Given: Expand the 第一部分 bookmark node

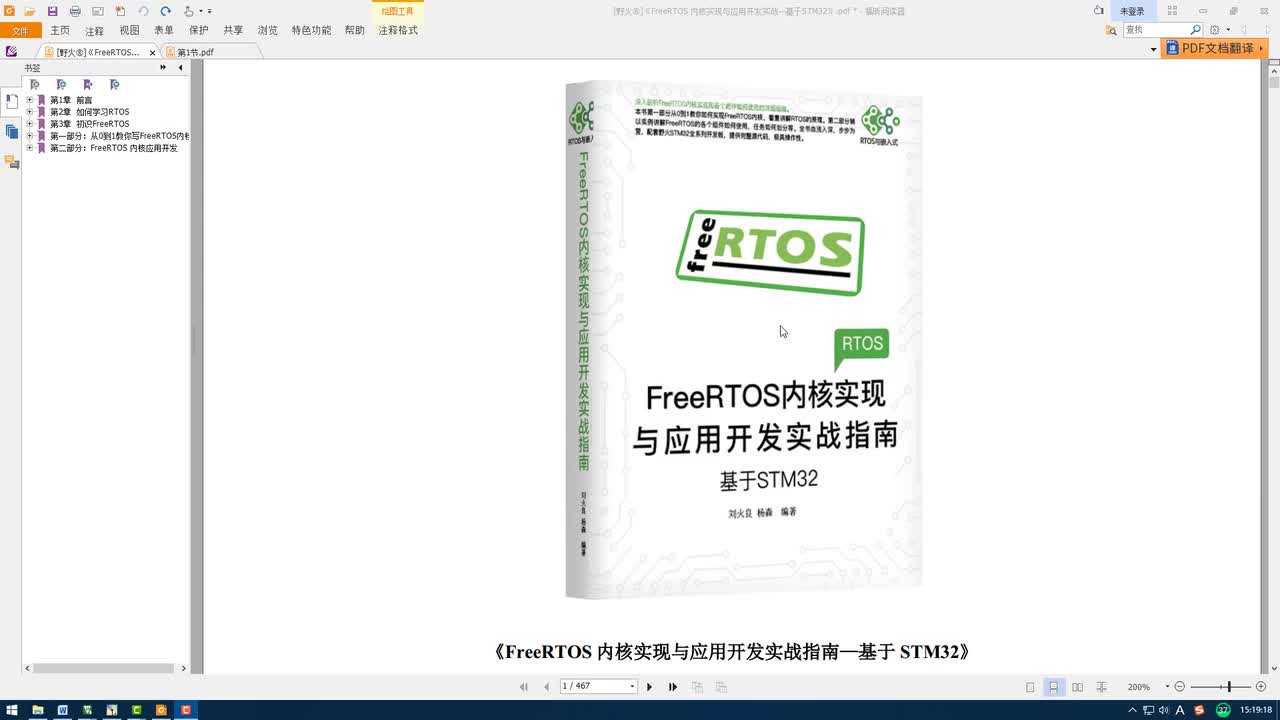Looking at the screenshot, I should click(x=29, y=136).
